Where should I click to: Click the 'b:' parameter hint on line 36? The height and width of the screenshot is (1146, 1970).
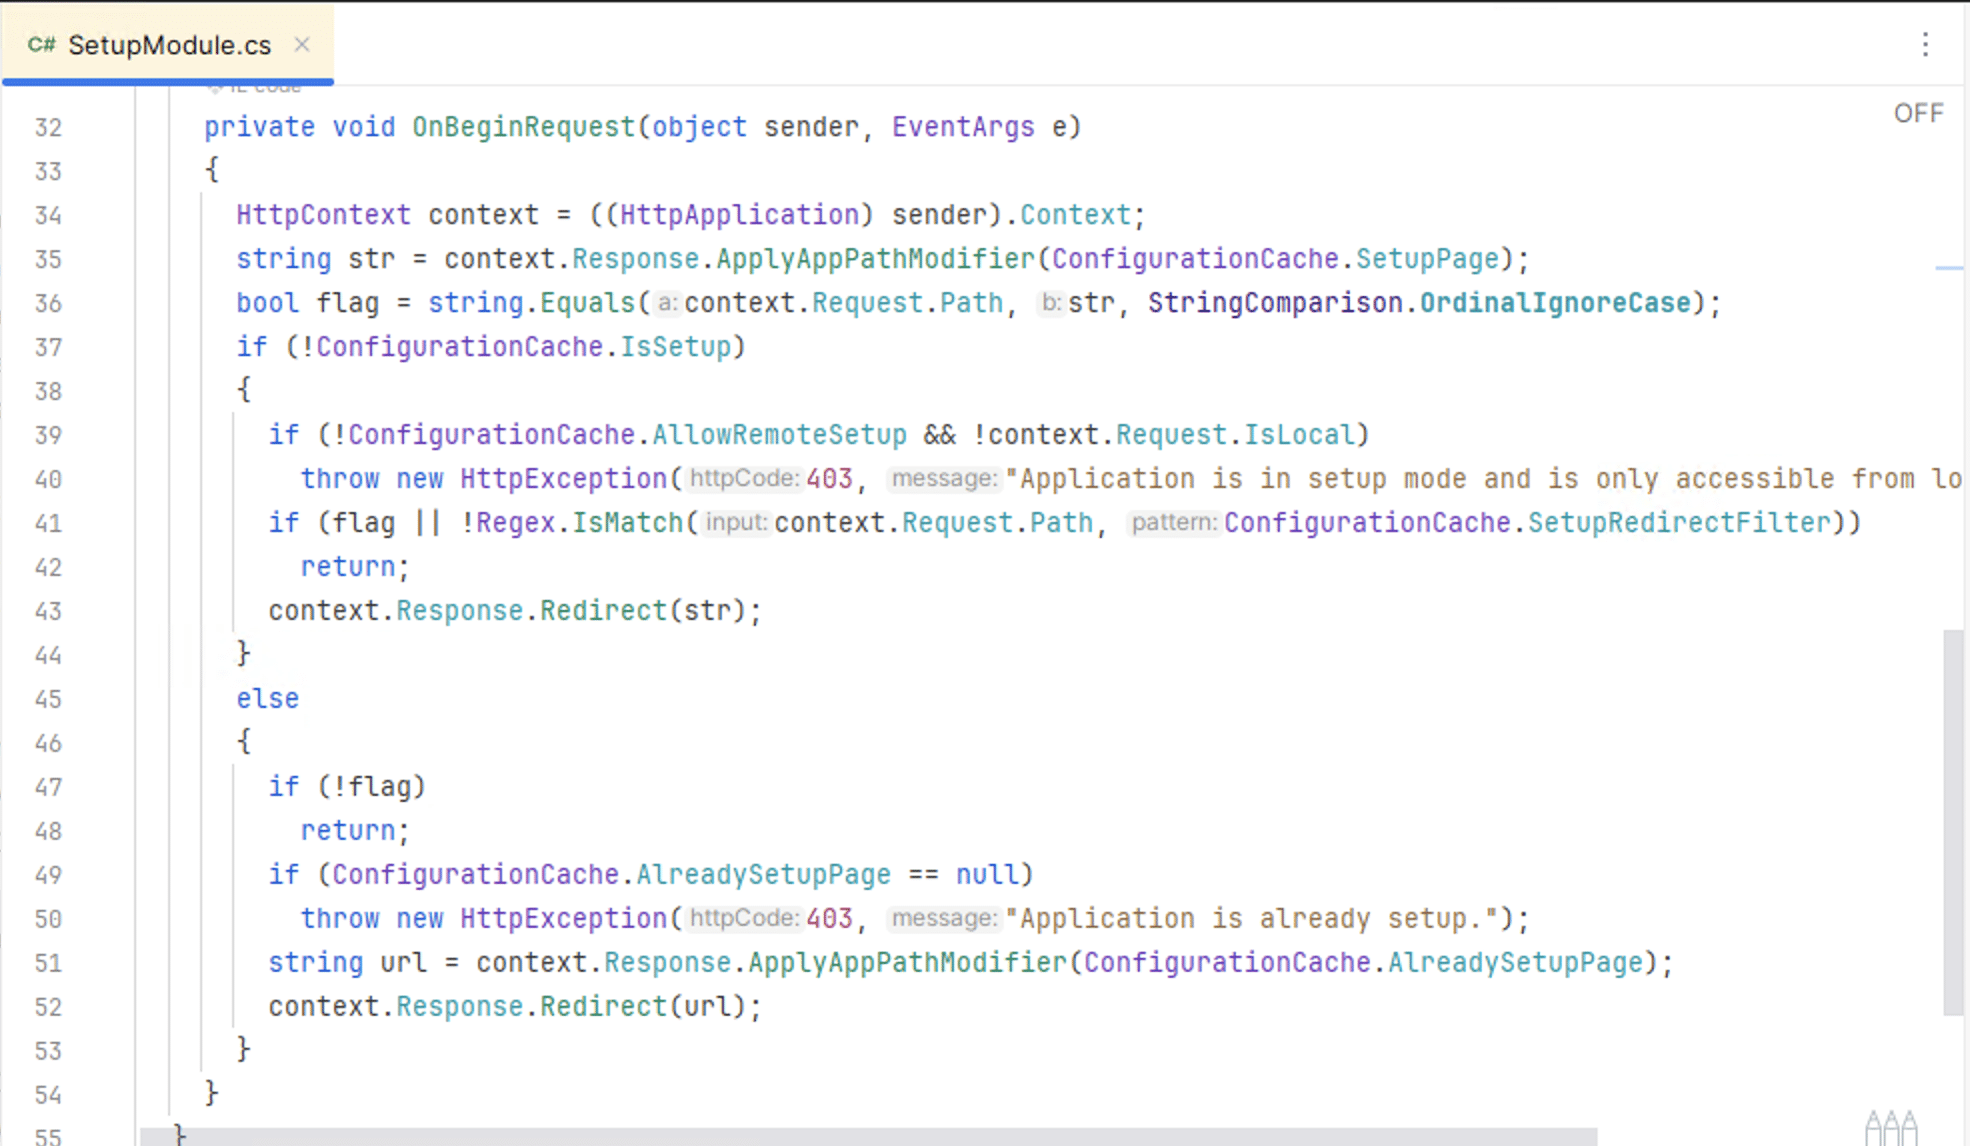click(1050, 302)
